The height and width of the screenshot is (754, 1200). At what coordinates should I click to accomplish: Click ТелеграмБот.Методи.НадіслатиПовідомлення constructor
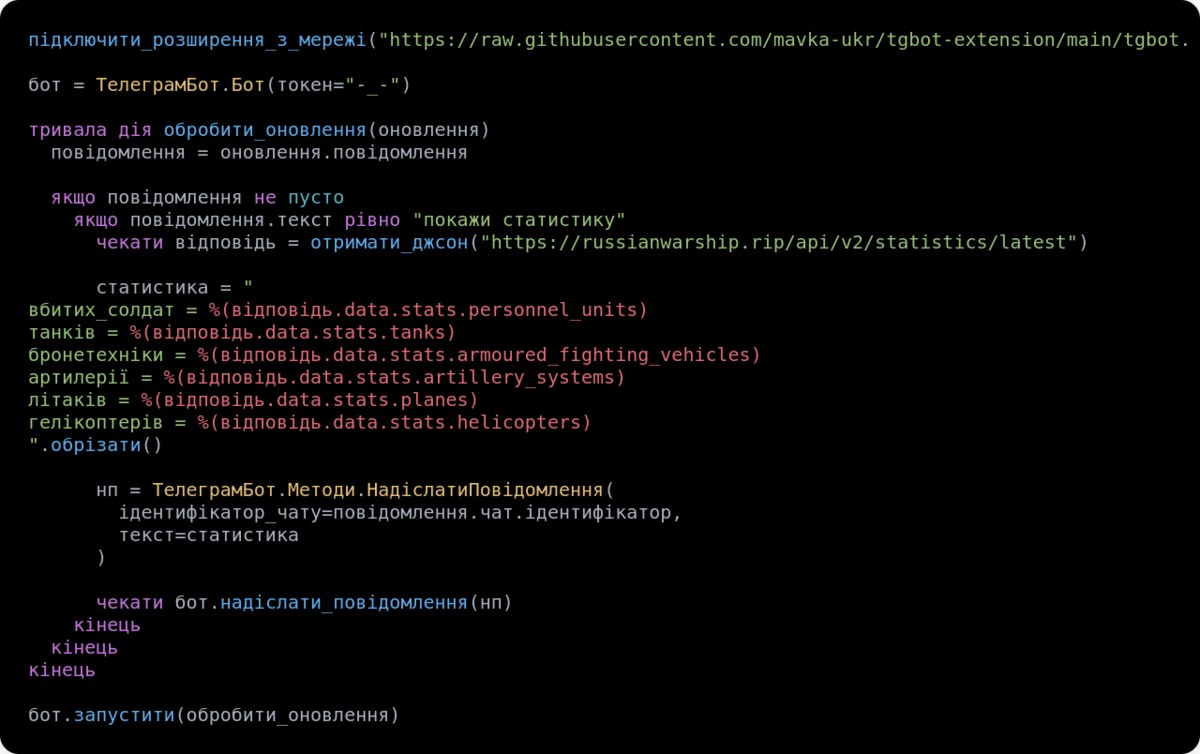(378, 490)
